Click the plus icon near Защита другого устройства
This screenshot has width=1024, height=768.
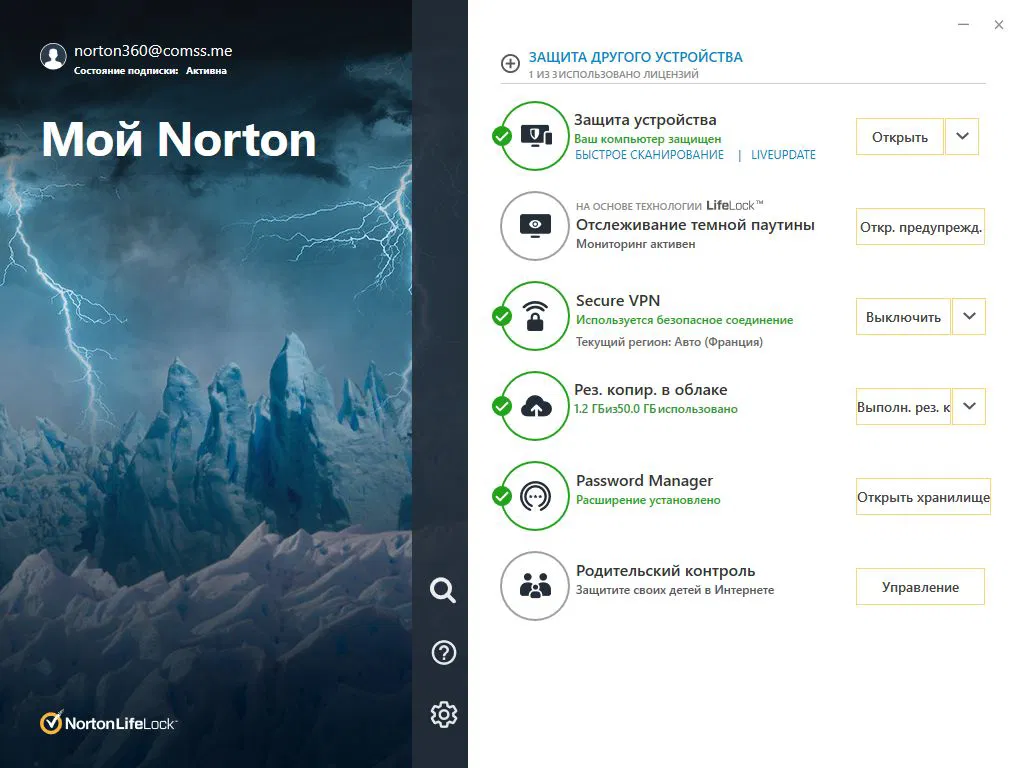point(509,63)
